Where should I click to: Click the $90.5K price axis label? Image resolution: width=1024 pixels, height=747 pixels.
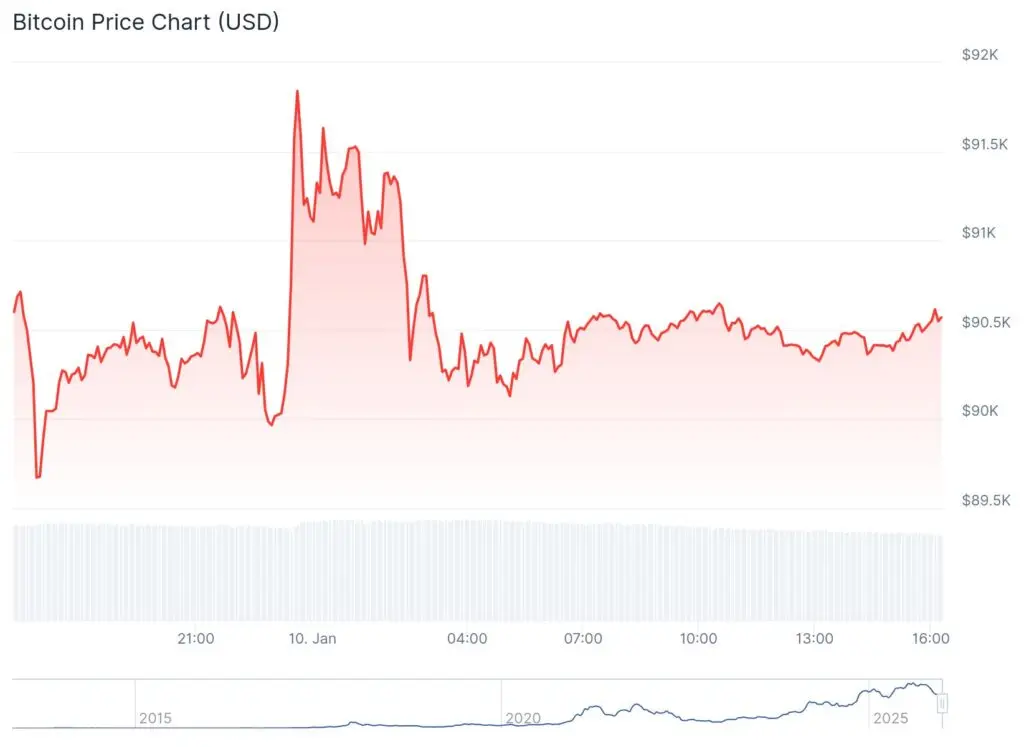985,322
